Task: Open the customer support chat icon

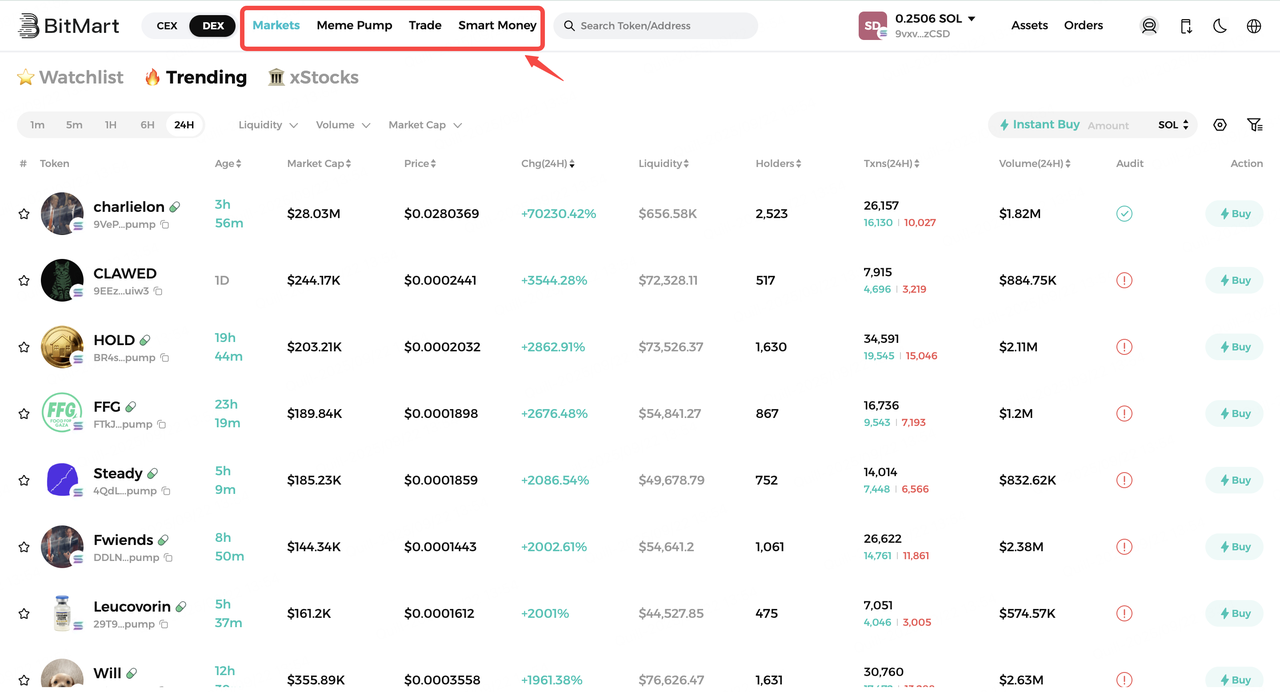Action: [1149, 25]
